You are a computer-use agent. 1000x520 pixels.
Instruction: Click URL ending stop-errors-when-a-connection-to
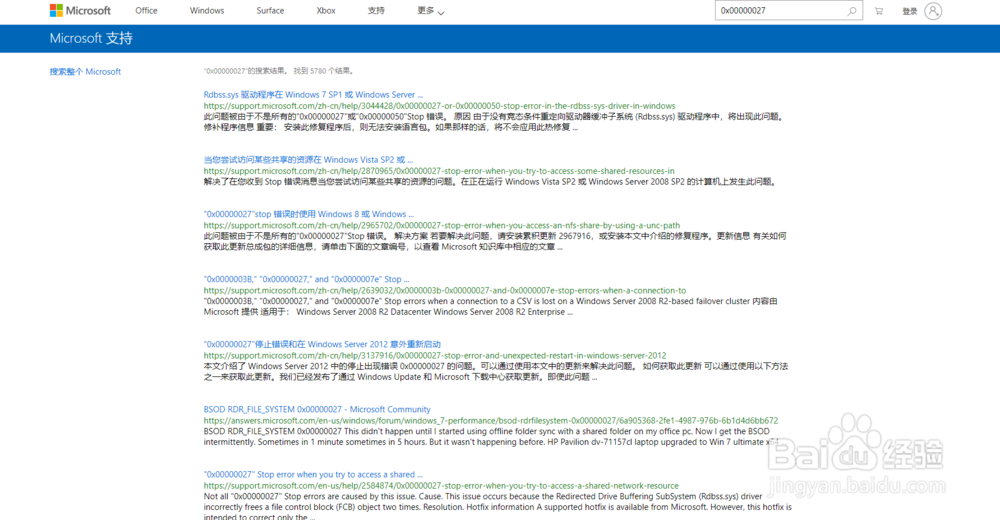point(445,290)
